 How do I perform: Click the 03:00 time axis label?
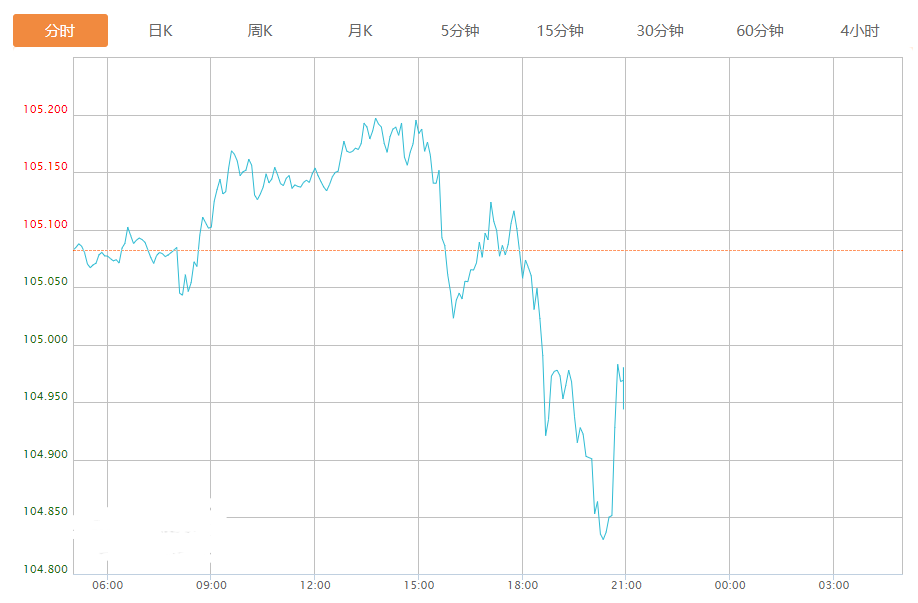tap(834, 585)
